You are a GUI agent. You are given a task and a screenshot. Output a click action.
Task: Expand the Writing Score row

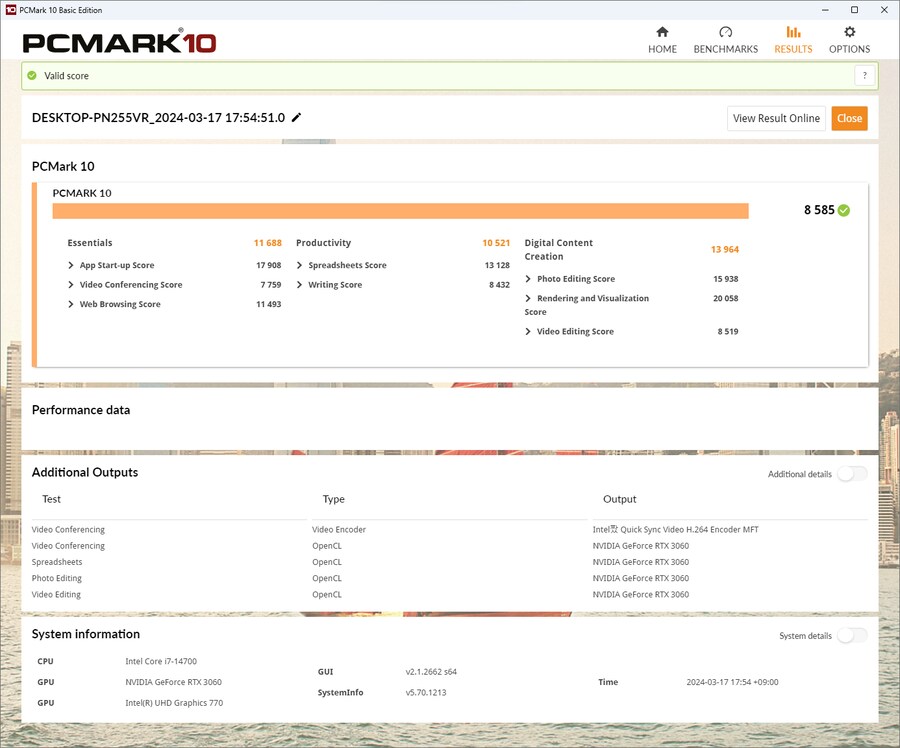click(300, 285)
